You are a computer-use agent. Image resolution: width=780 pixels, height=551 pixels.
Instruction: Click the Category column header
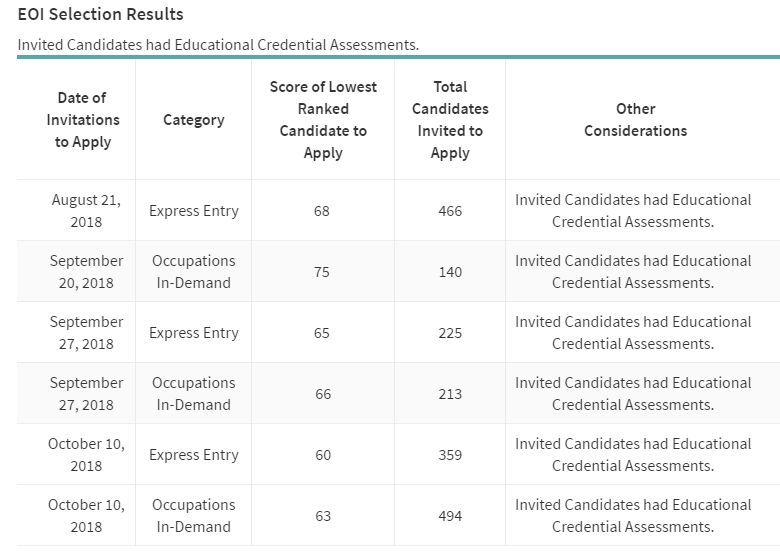pos(193,120)
